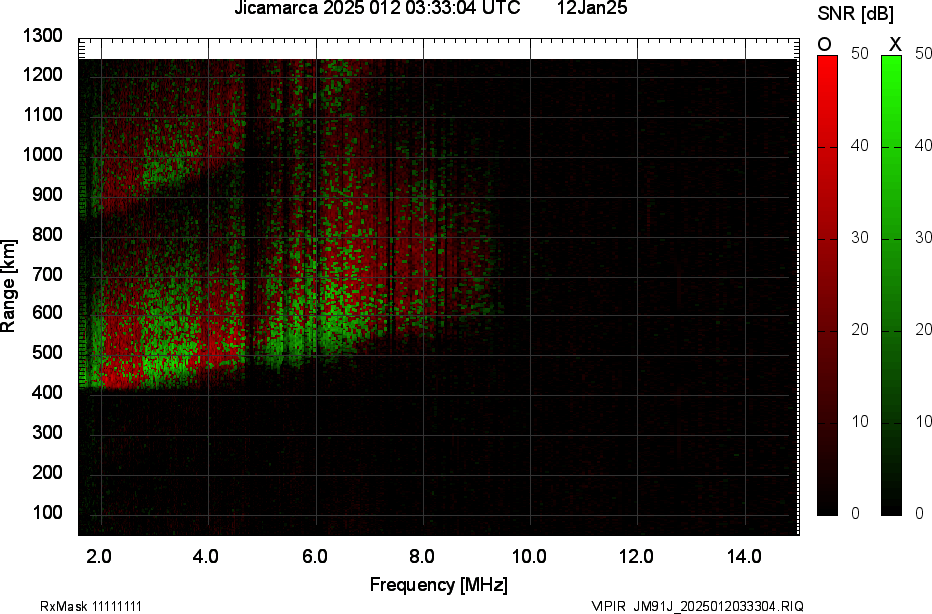Click the "100" range tick label
The image size is (932, 614).
(x=47, y=512)
